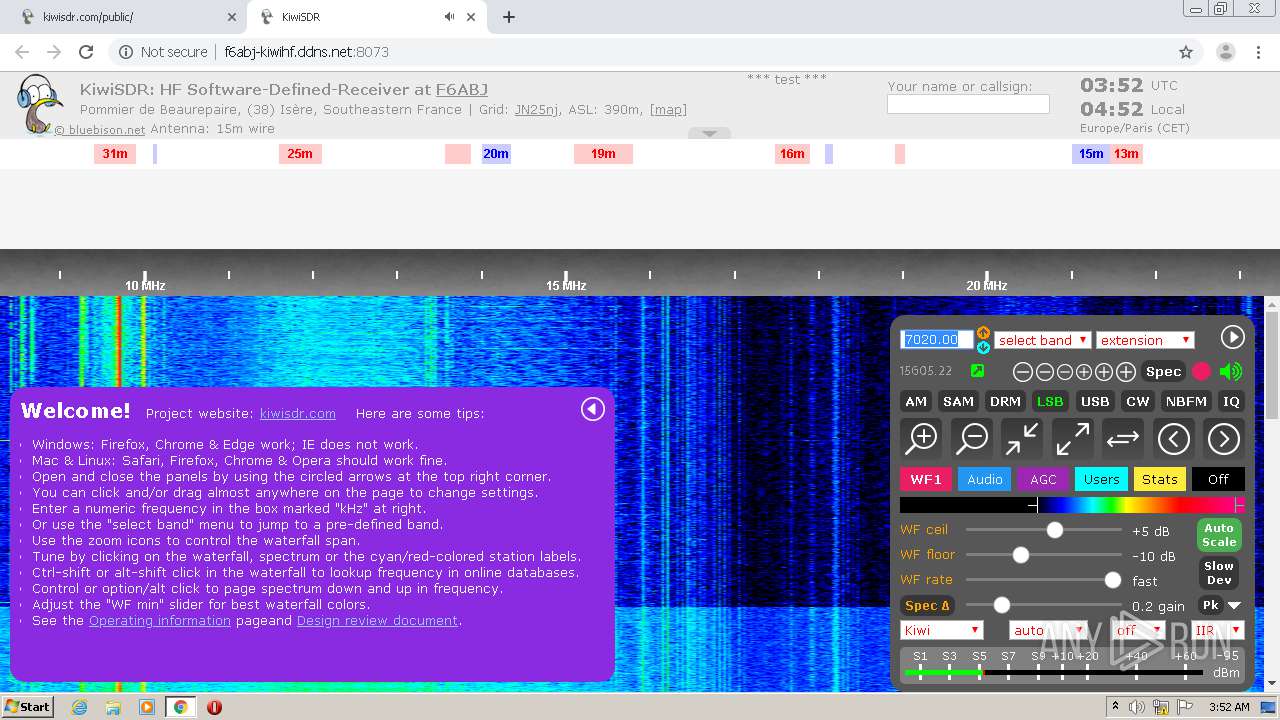The image size is (1280, 720).
Task: Open the Kiwi colormap dropdown
Action: [942, 630]
